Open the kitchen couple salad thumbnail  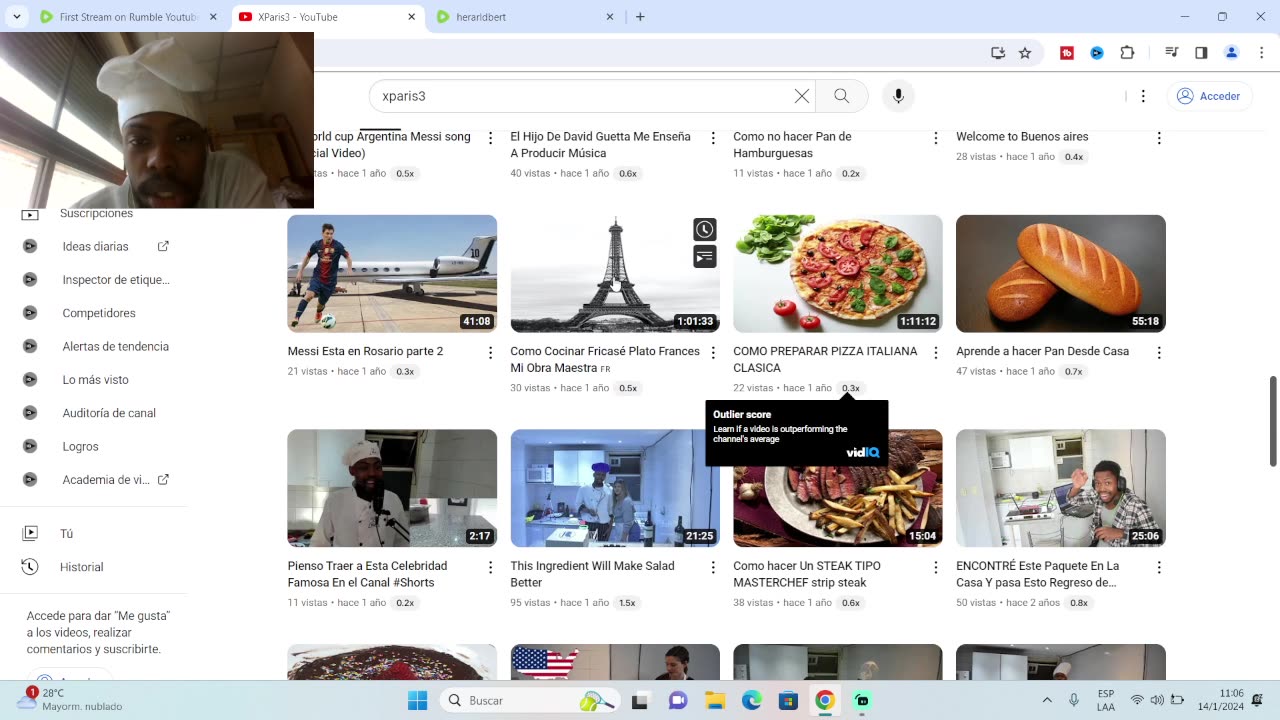coord(615,488)
